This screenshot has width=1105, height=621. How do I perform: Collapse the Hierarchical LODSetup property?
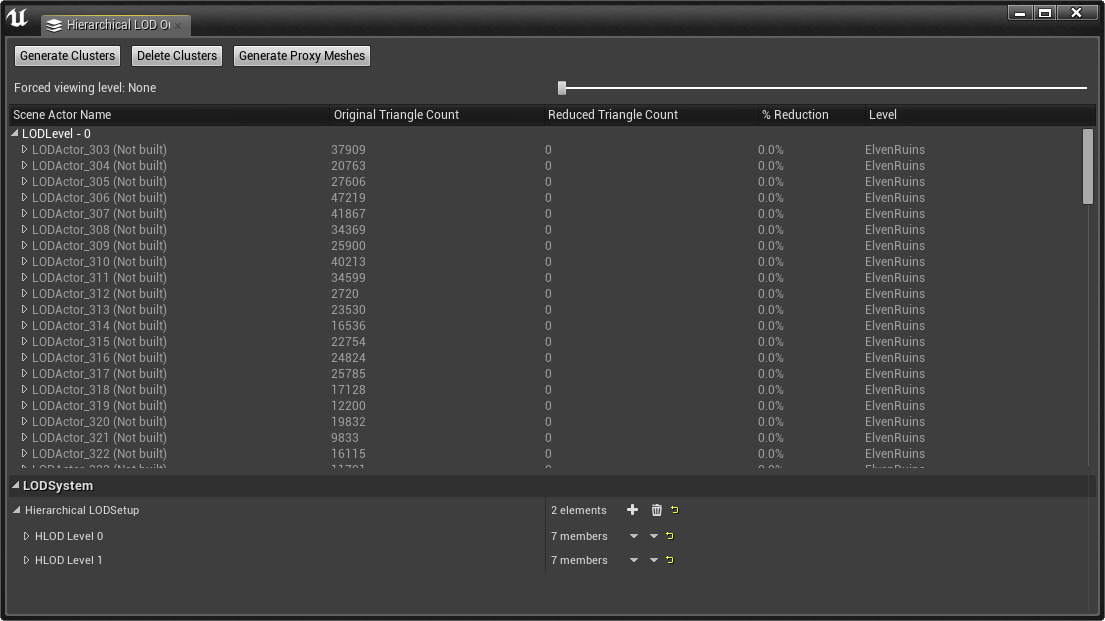pyautogui.click(x=17, y=510)
